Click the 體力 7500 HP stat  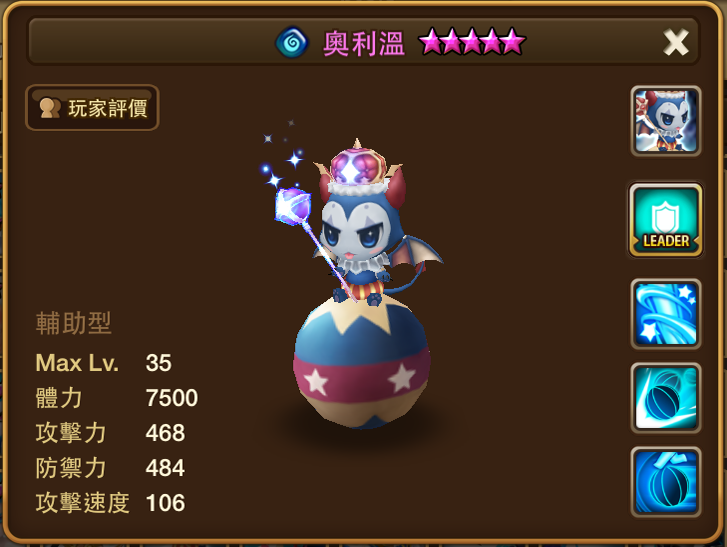coord(117,398)
